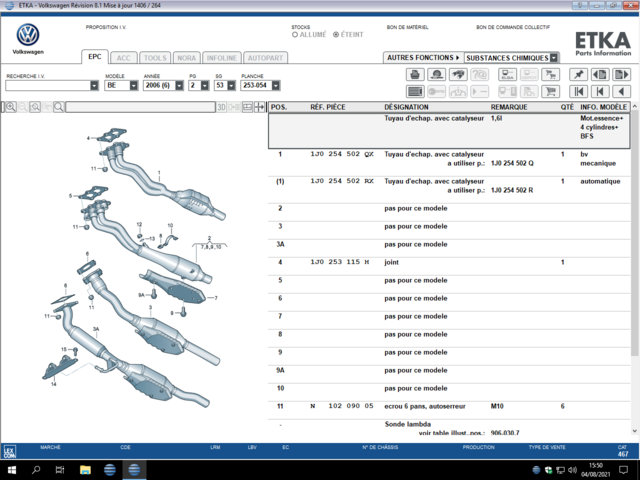
Task: Switch to the INFOLINE tab
Action: [x=222, y=58]
